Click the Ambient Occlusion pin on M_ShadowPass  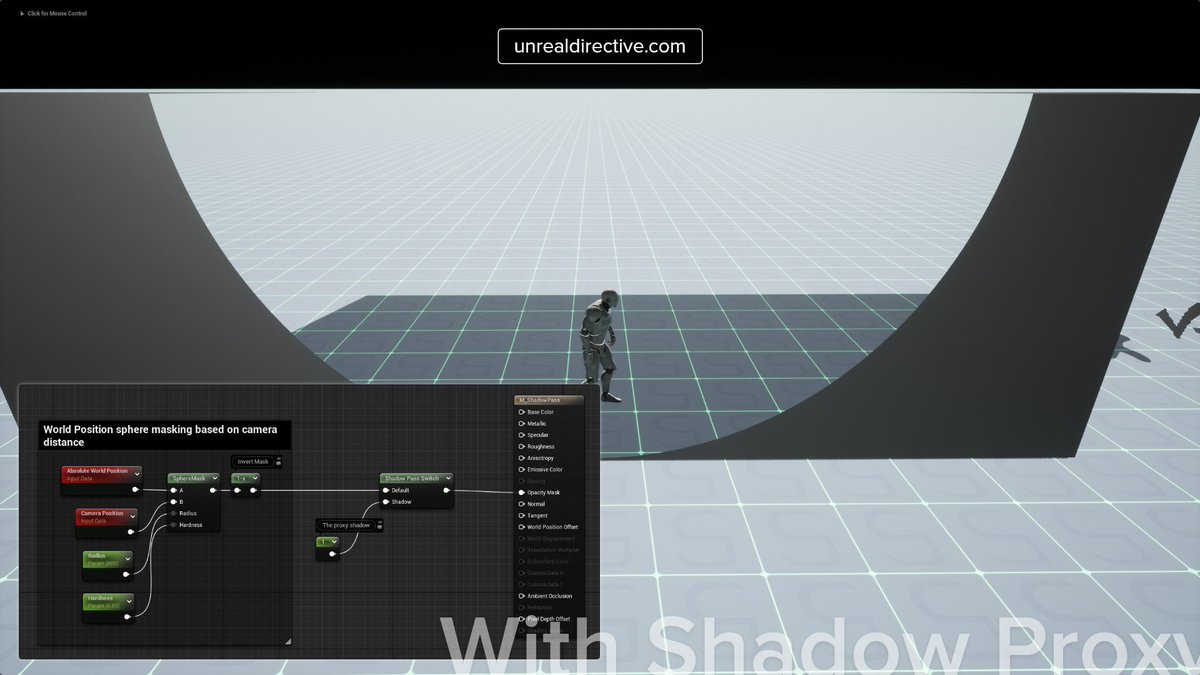(522, 596)
